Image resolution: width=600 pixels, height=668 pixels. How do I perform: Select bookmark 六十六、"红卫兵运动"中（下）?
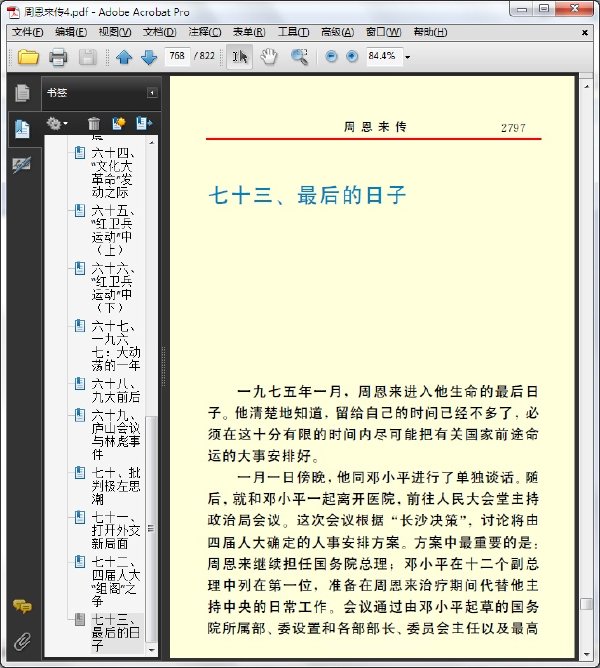click(112, 288)
